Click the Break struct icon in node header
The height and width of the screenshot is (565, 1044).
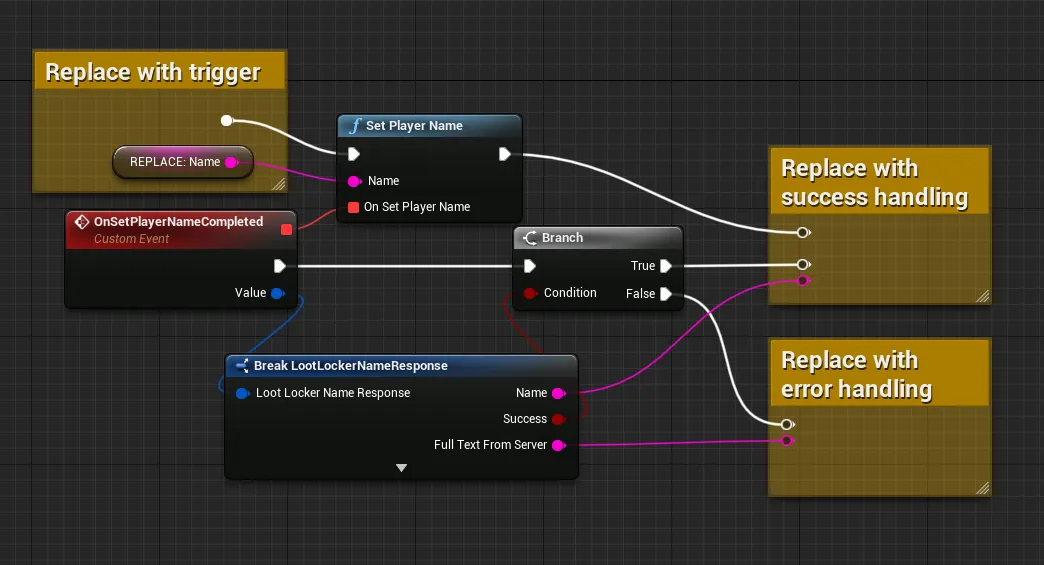pos(242,365)
